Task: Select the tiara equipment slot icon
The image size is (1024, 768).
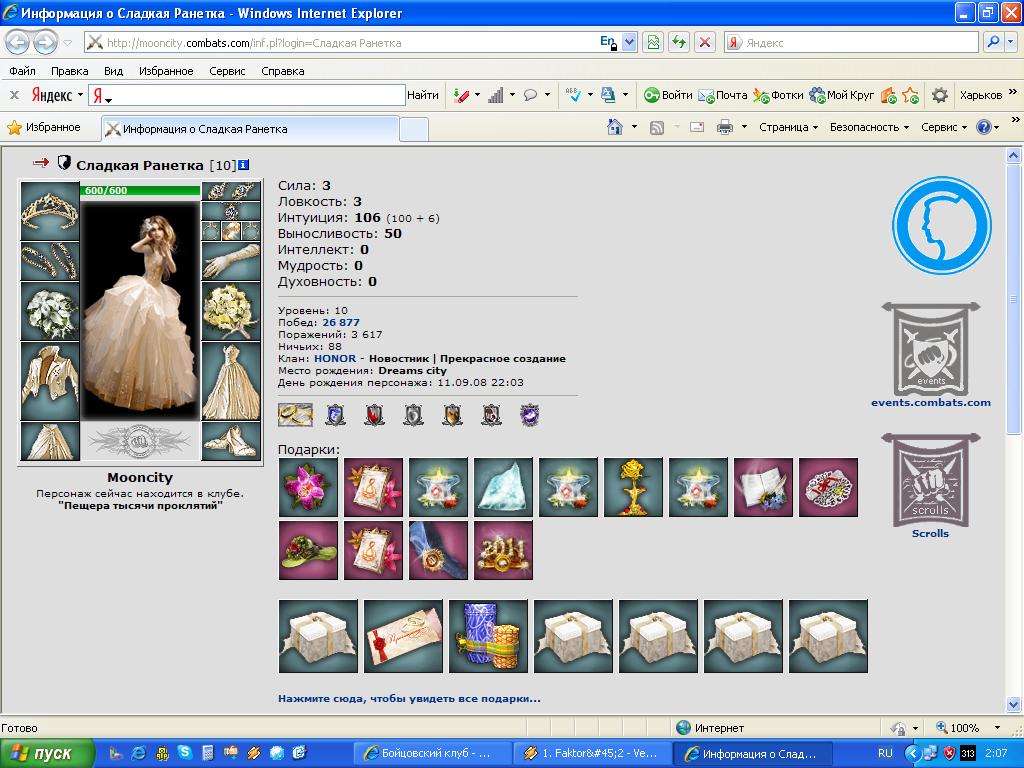Action: tap(50, 210)
